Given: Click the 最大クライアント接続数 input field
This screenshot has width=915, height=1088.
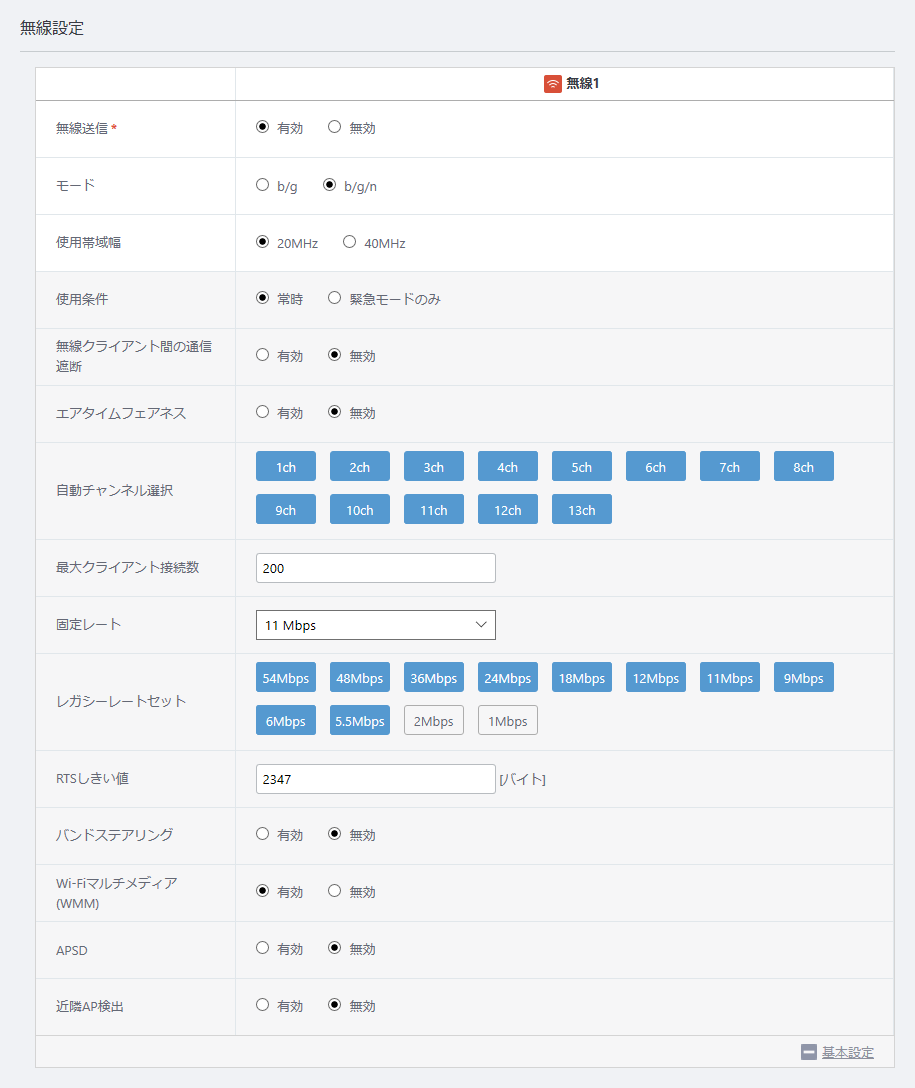Looking at the screenshot, I should pyautogui.click(x=375, y=568).
